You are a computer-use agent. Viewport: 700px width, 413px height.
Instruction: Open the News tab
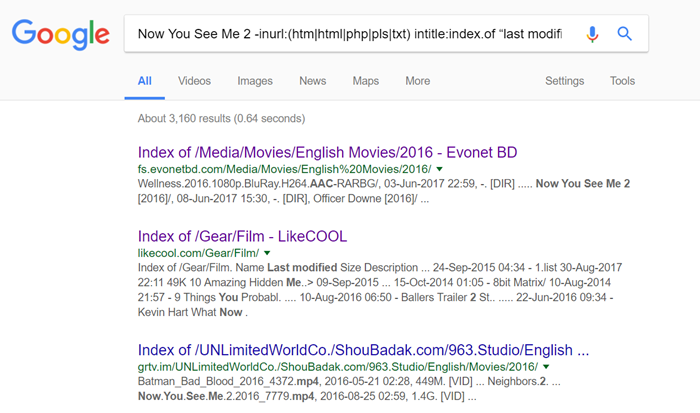(312, 81)
